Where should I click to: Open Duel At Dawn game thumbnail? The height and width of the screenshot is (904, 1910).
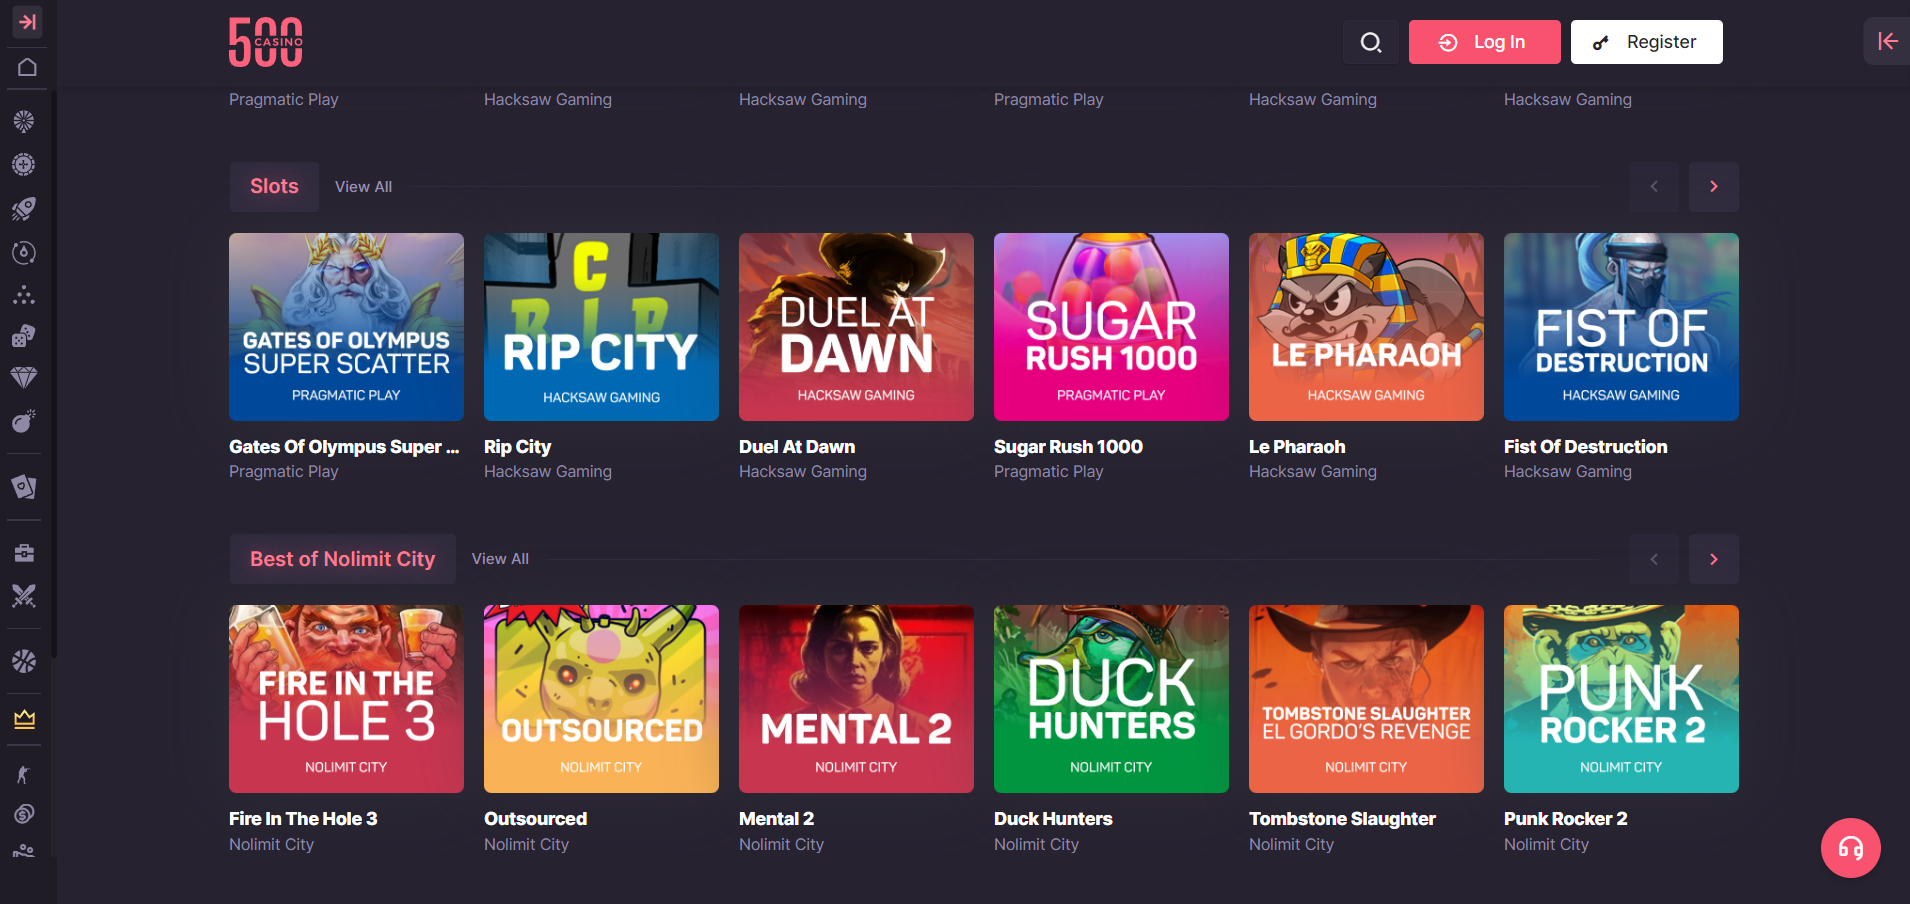click(x=856, y=327)
